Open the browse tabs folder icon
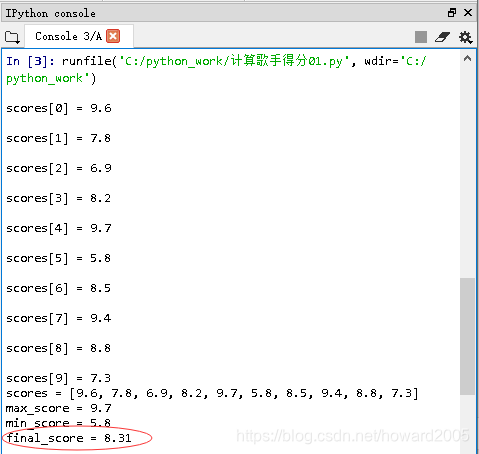This screenshot has height=454, width=479. point(12,37)
